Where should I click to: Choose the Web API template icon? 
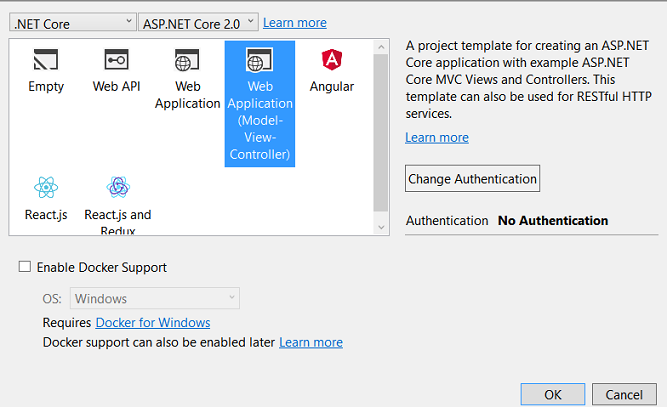pyautogui.click(x=117, y=60)
